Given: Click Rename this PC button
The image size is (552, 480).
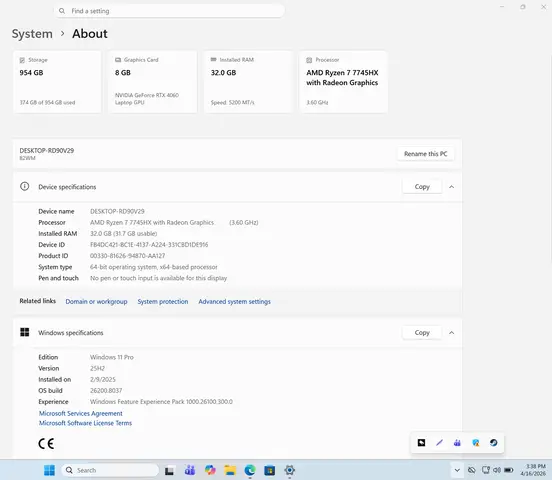Looking at the screenshot, I should click(425, 154).
